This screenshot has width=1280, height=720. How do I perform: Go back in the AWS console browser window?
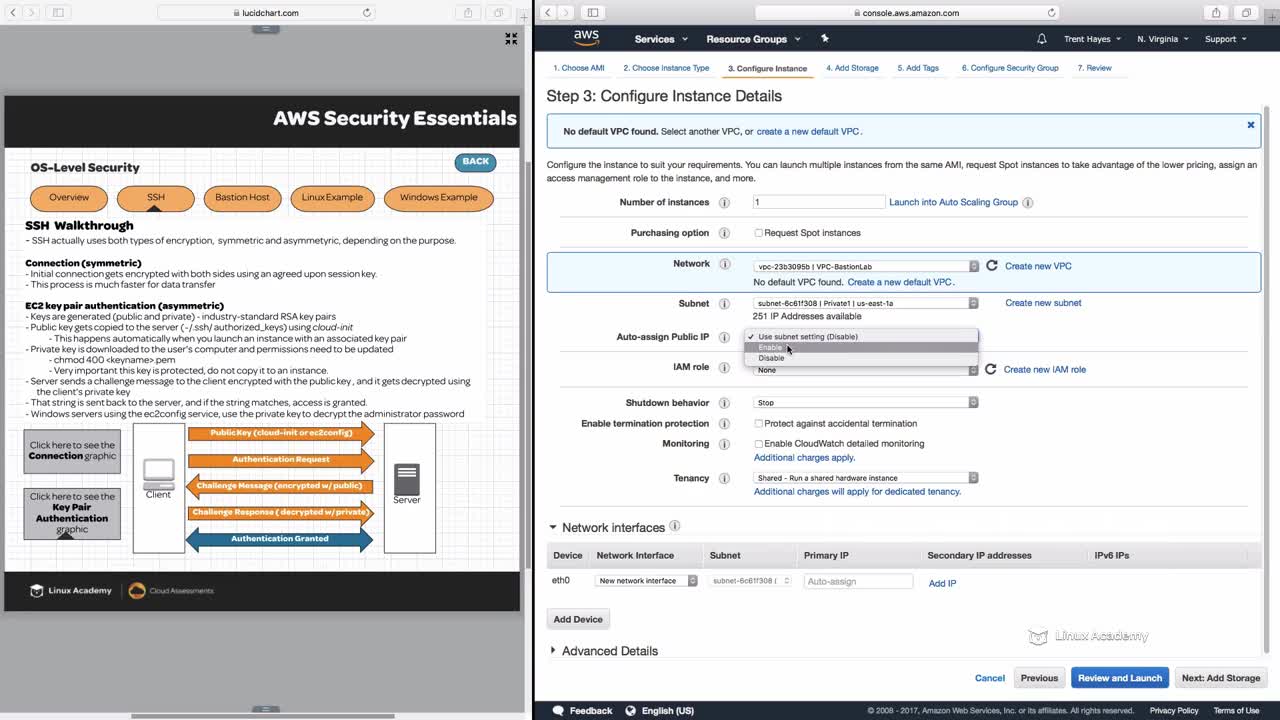click(x=548, y=13)
